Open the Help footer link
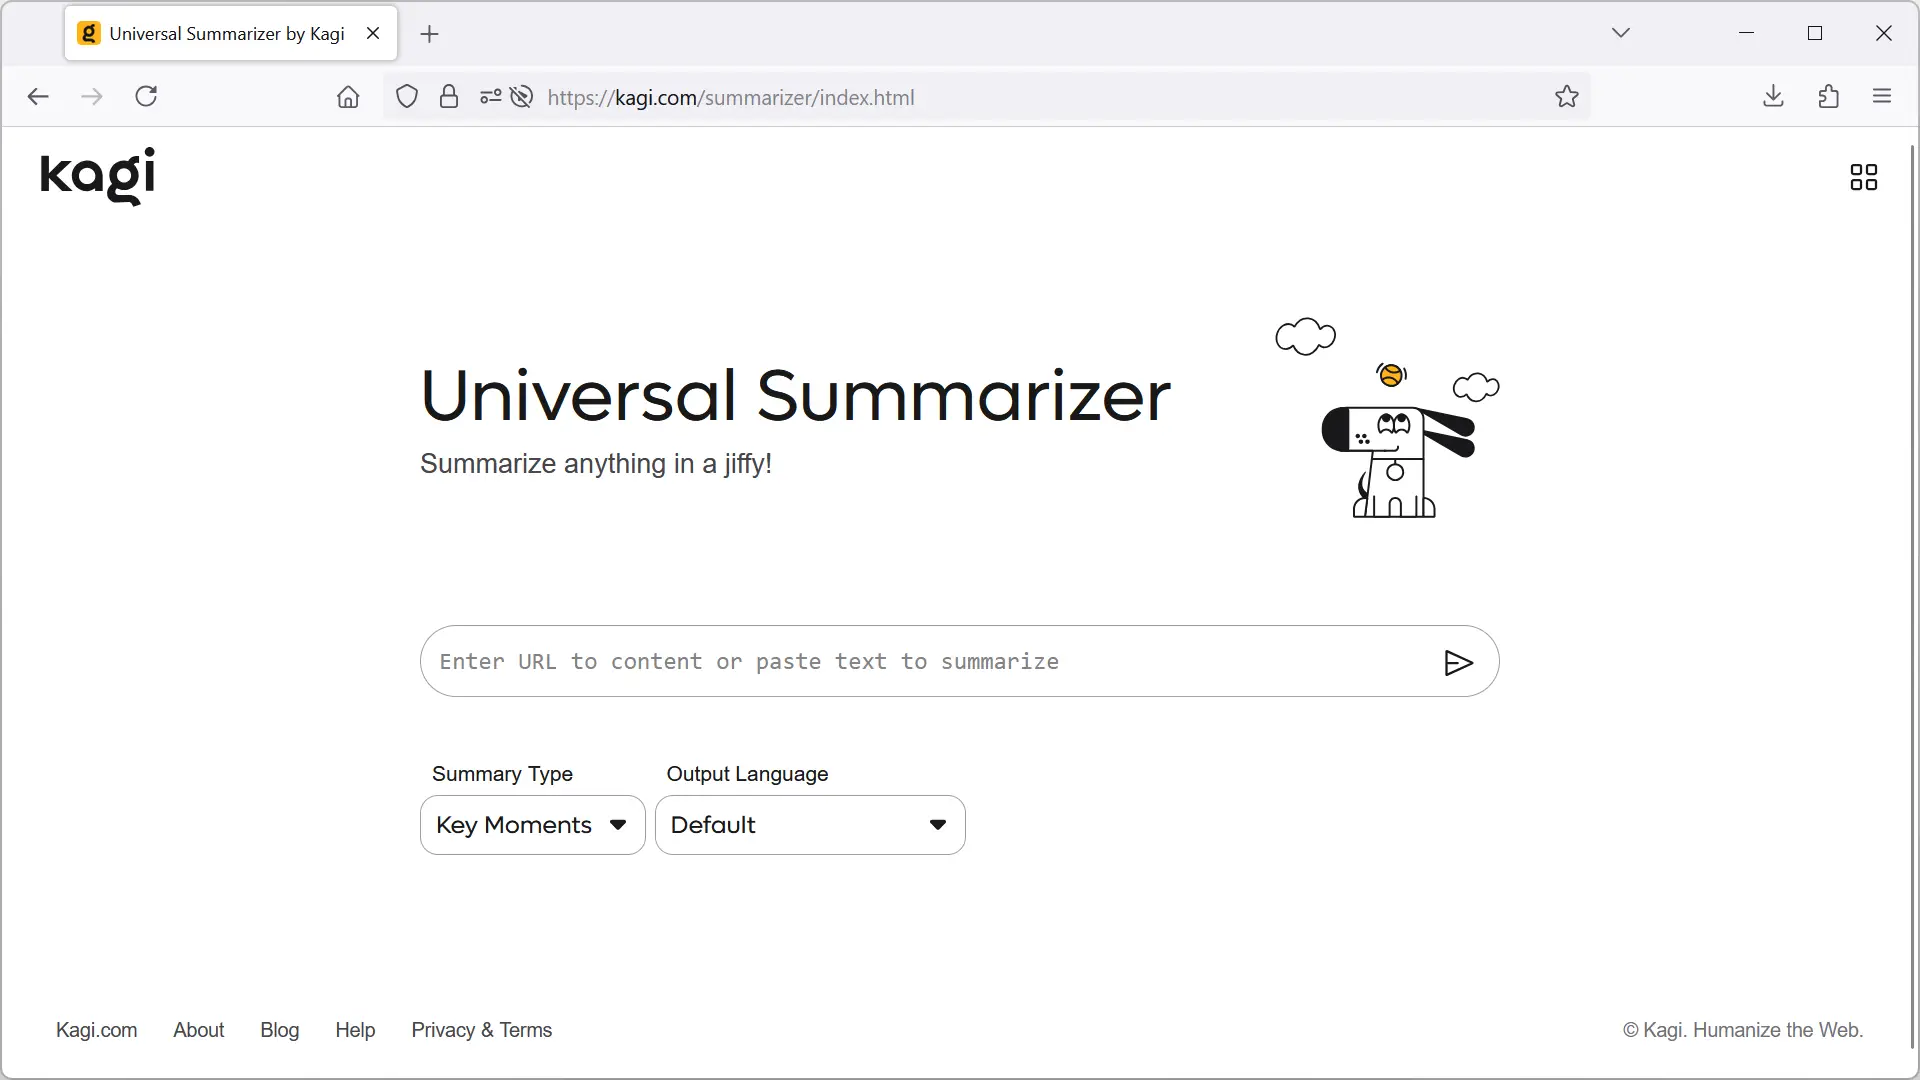Viewport: 1920px width, 1080px height. (355, 1030)
